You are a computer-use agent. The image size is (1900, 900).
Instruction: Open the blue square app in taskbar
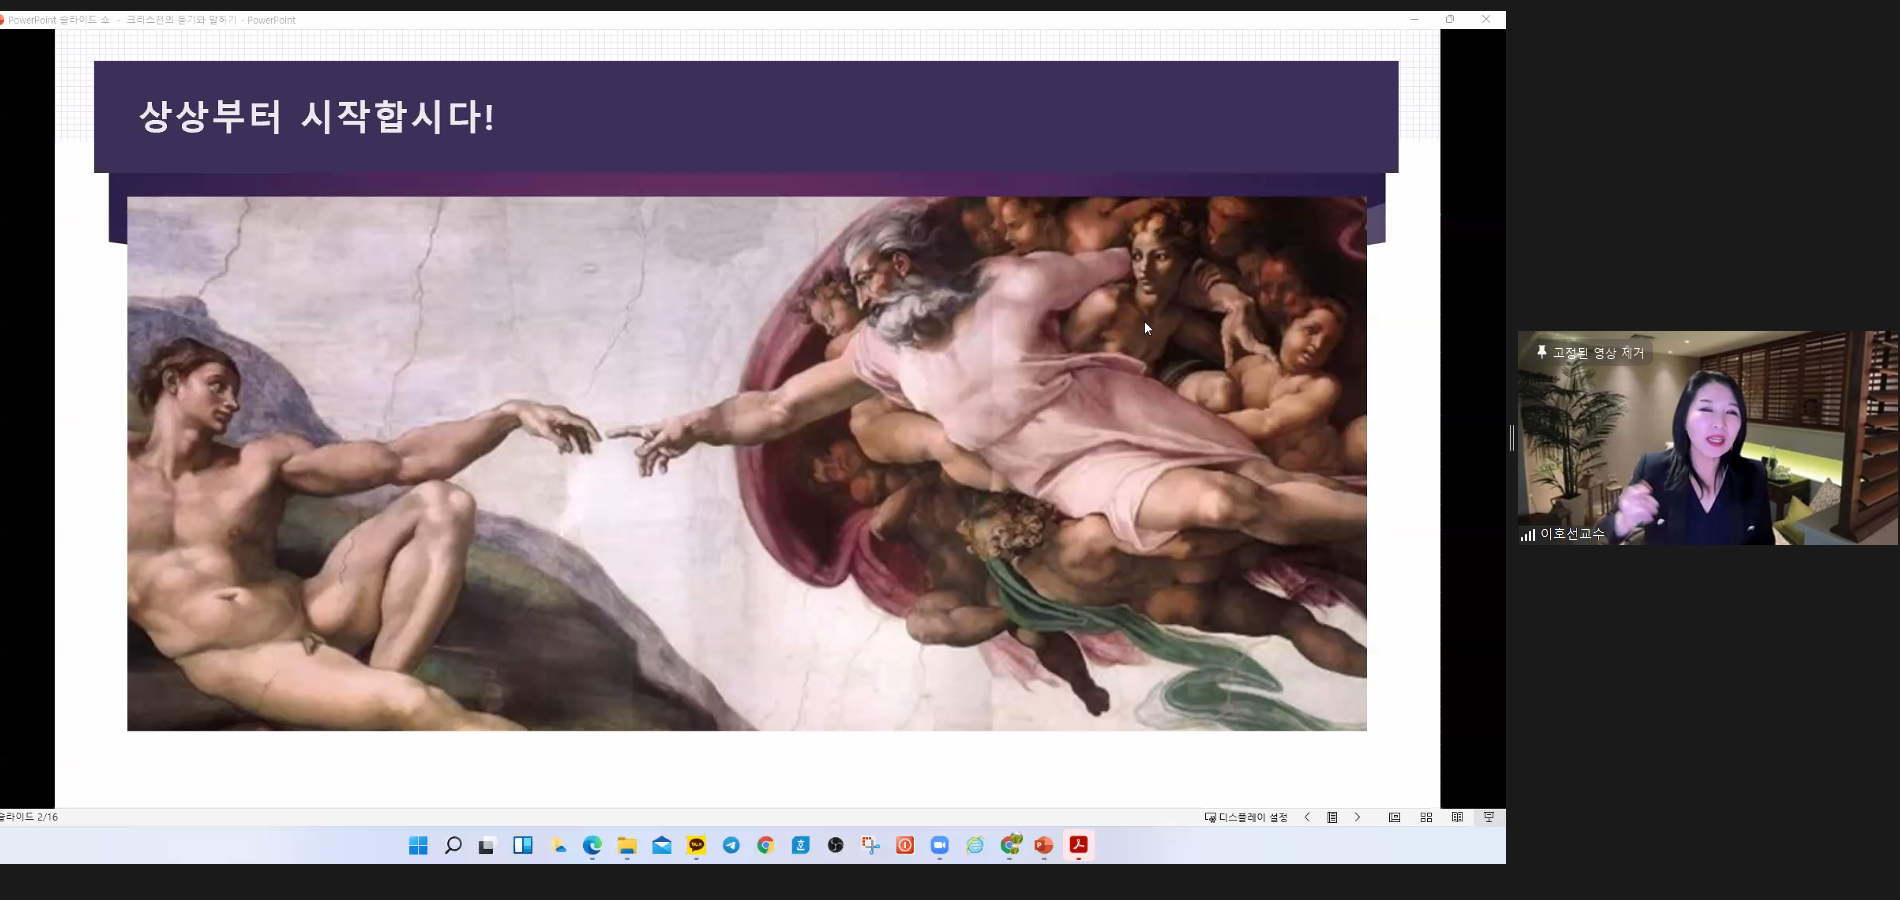(800, 846)
